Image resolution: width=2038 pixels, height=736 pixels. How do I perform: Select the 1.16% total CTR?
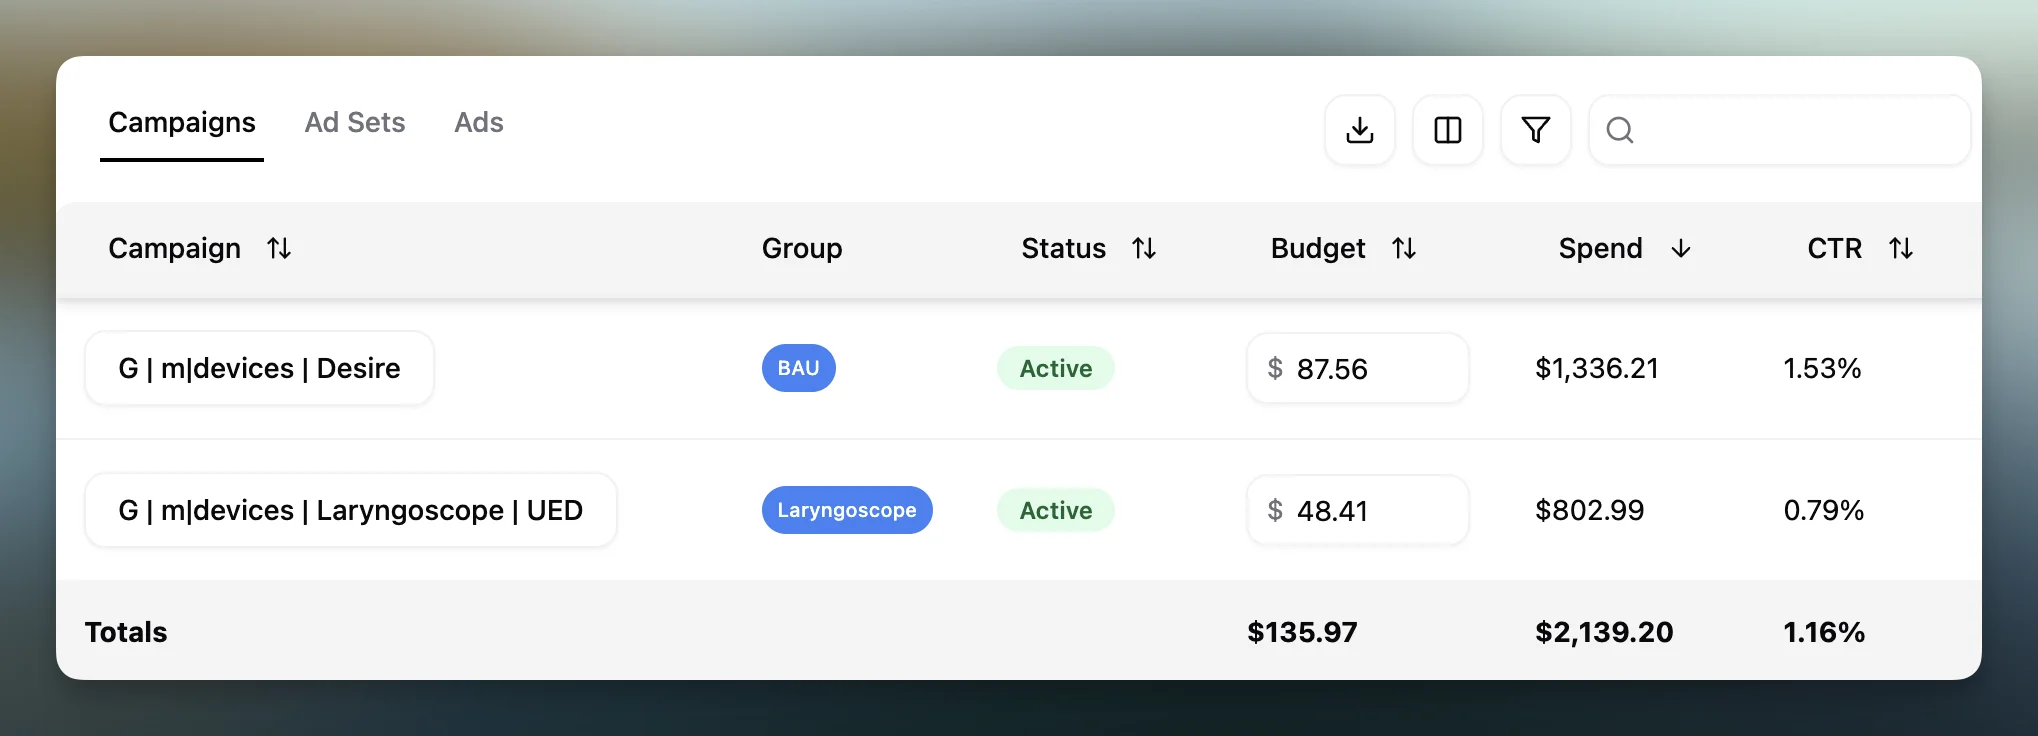(x=1824, y=632)
